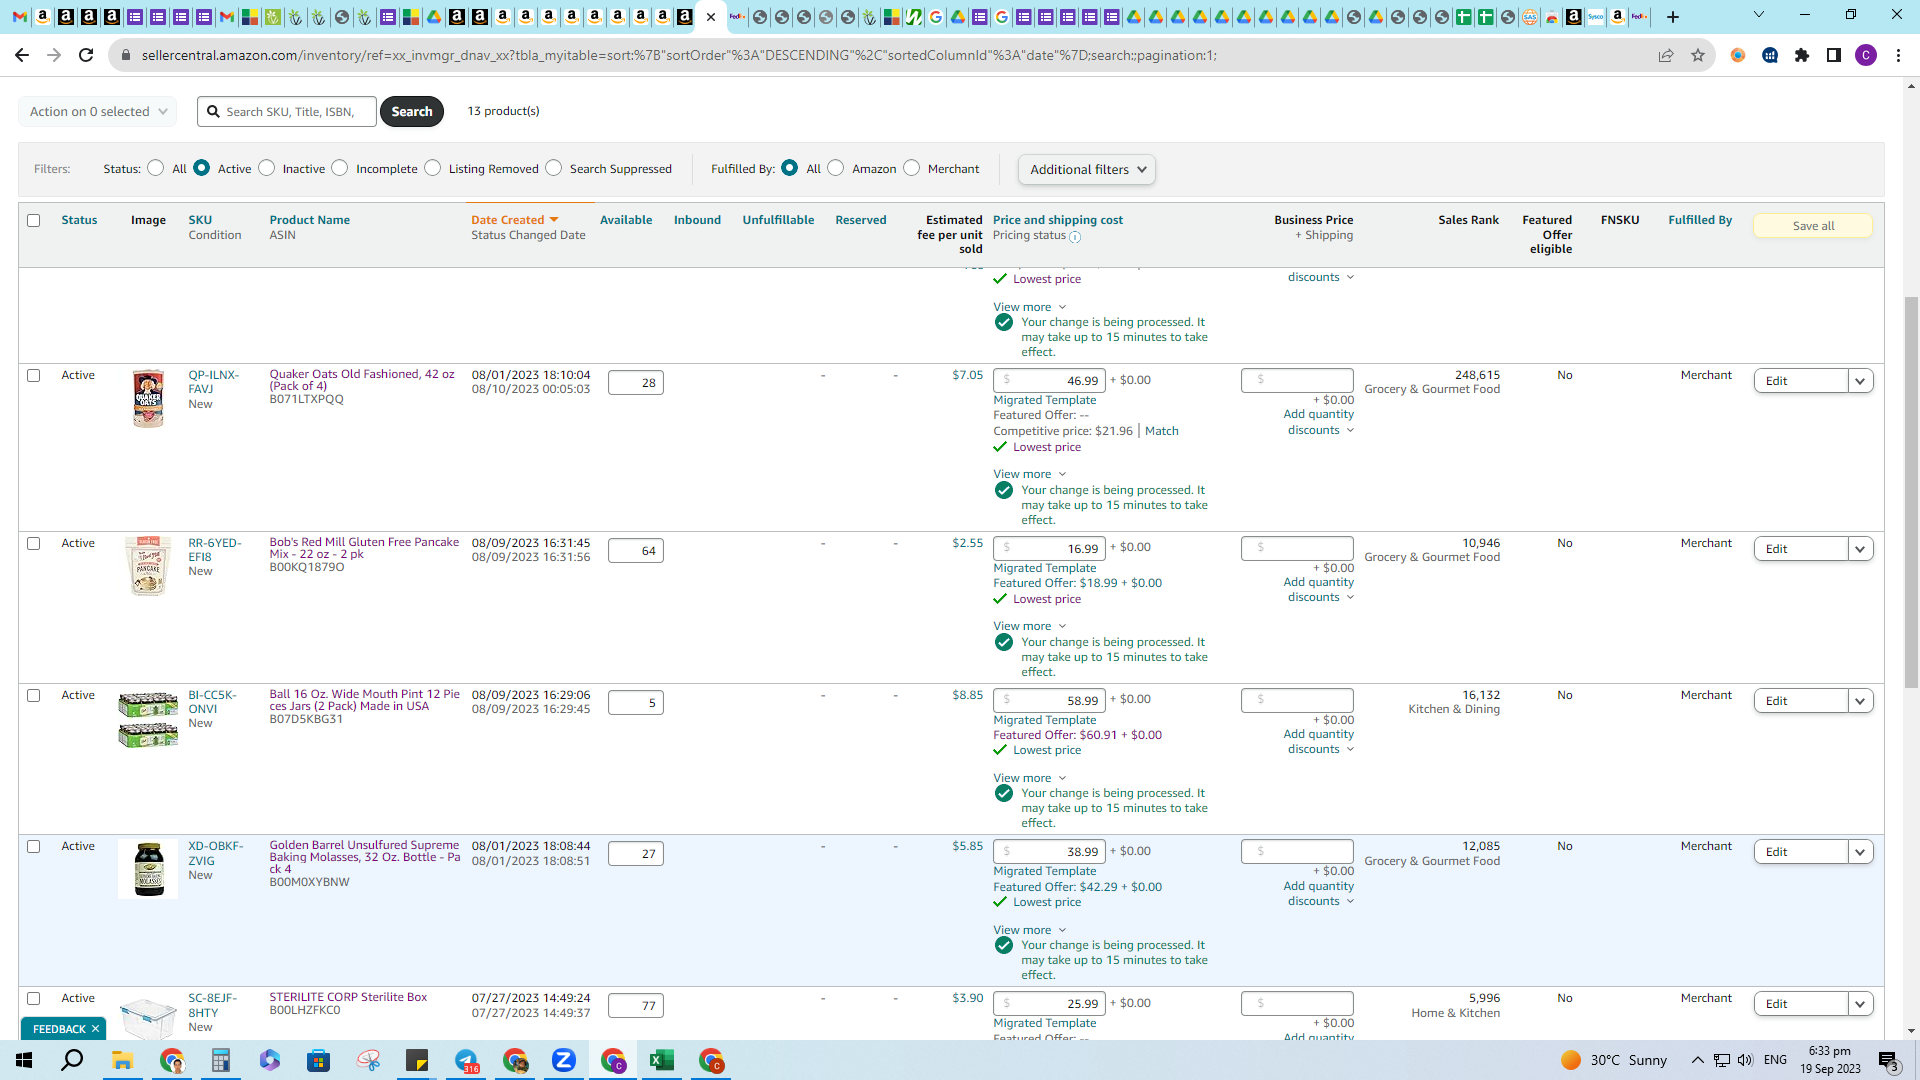Go back to the previous page
The image size is (1920, 1080).
click(x=22, y=55)
